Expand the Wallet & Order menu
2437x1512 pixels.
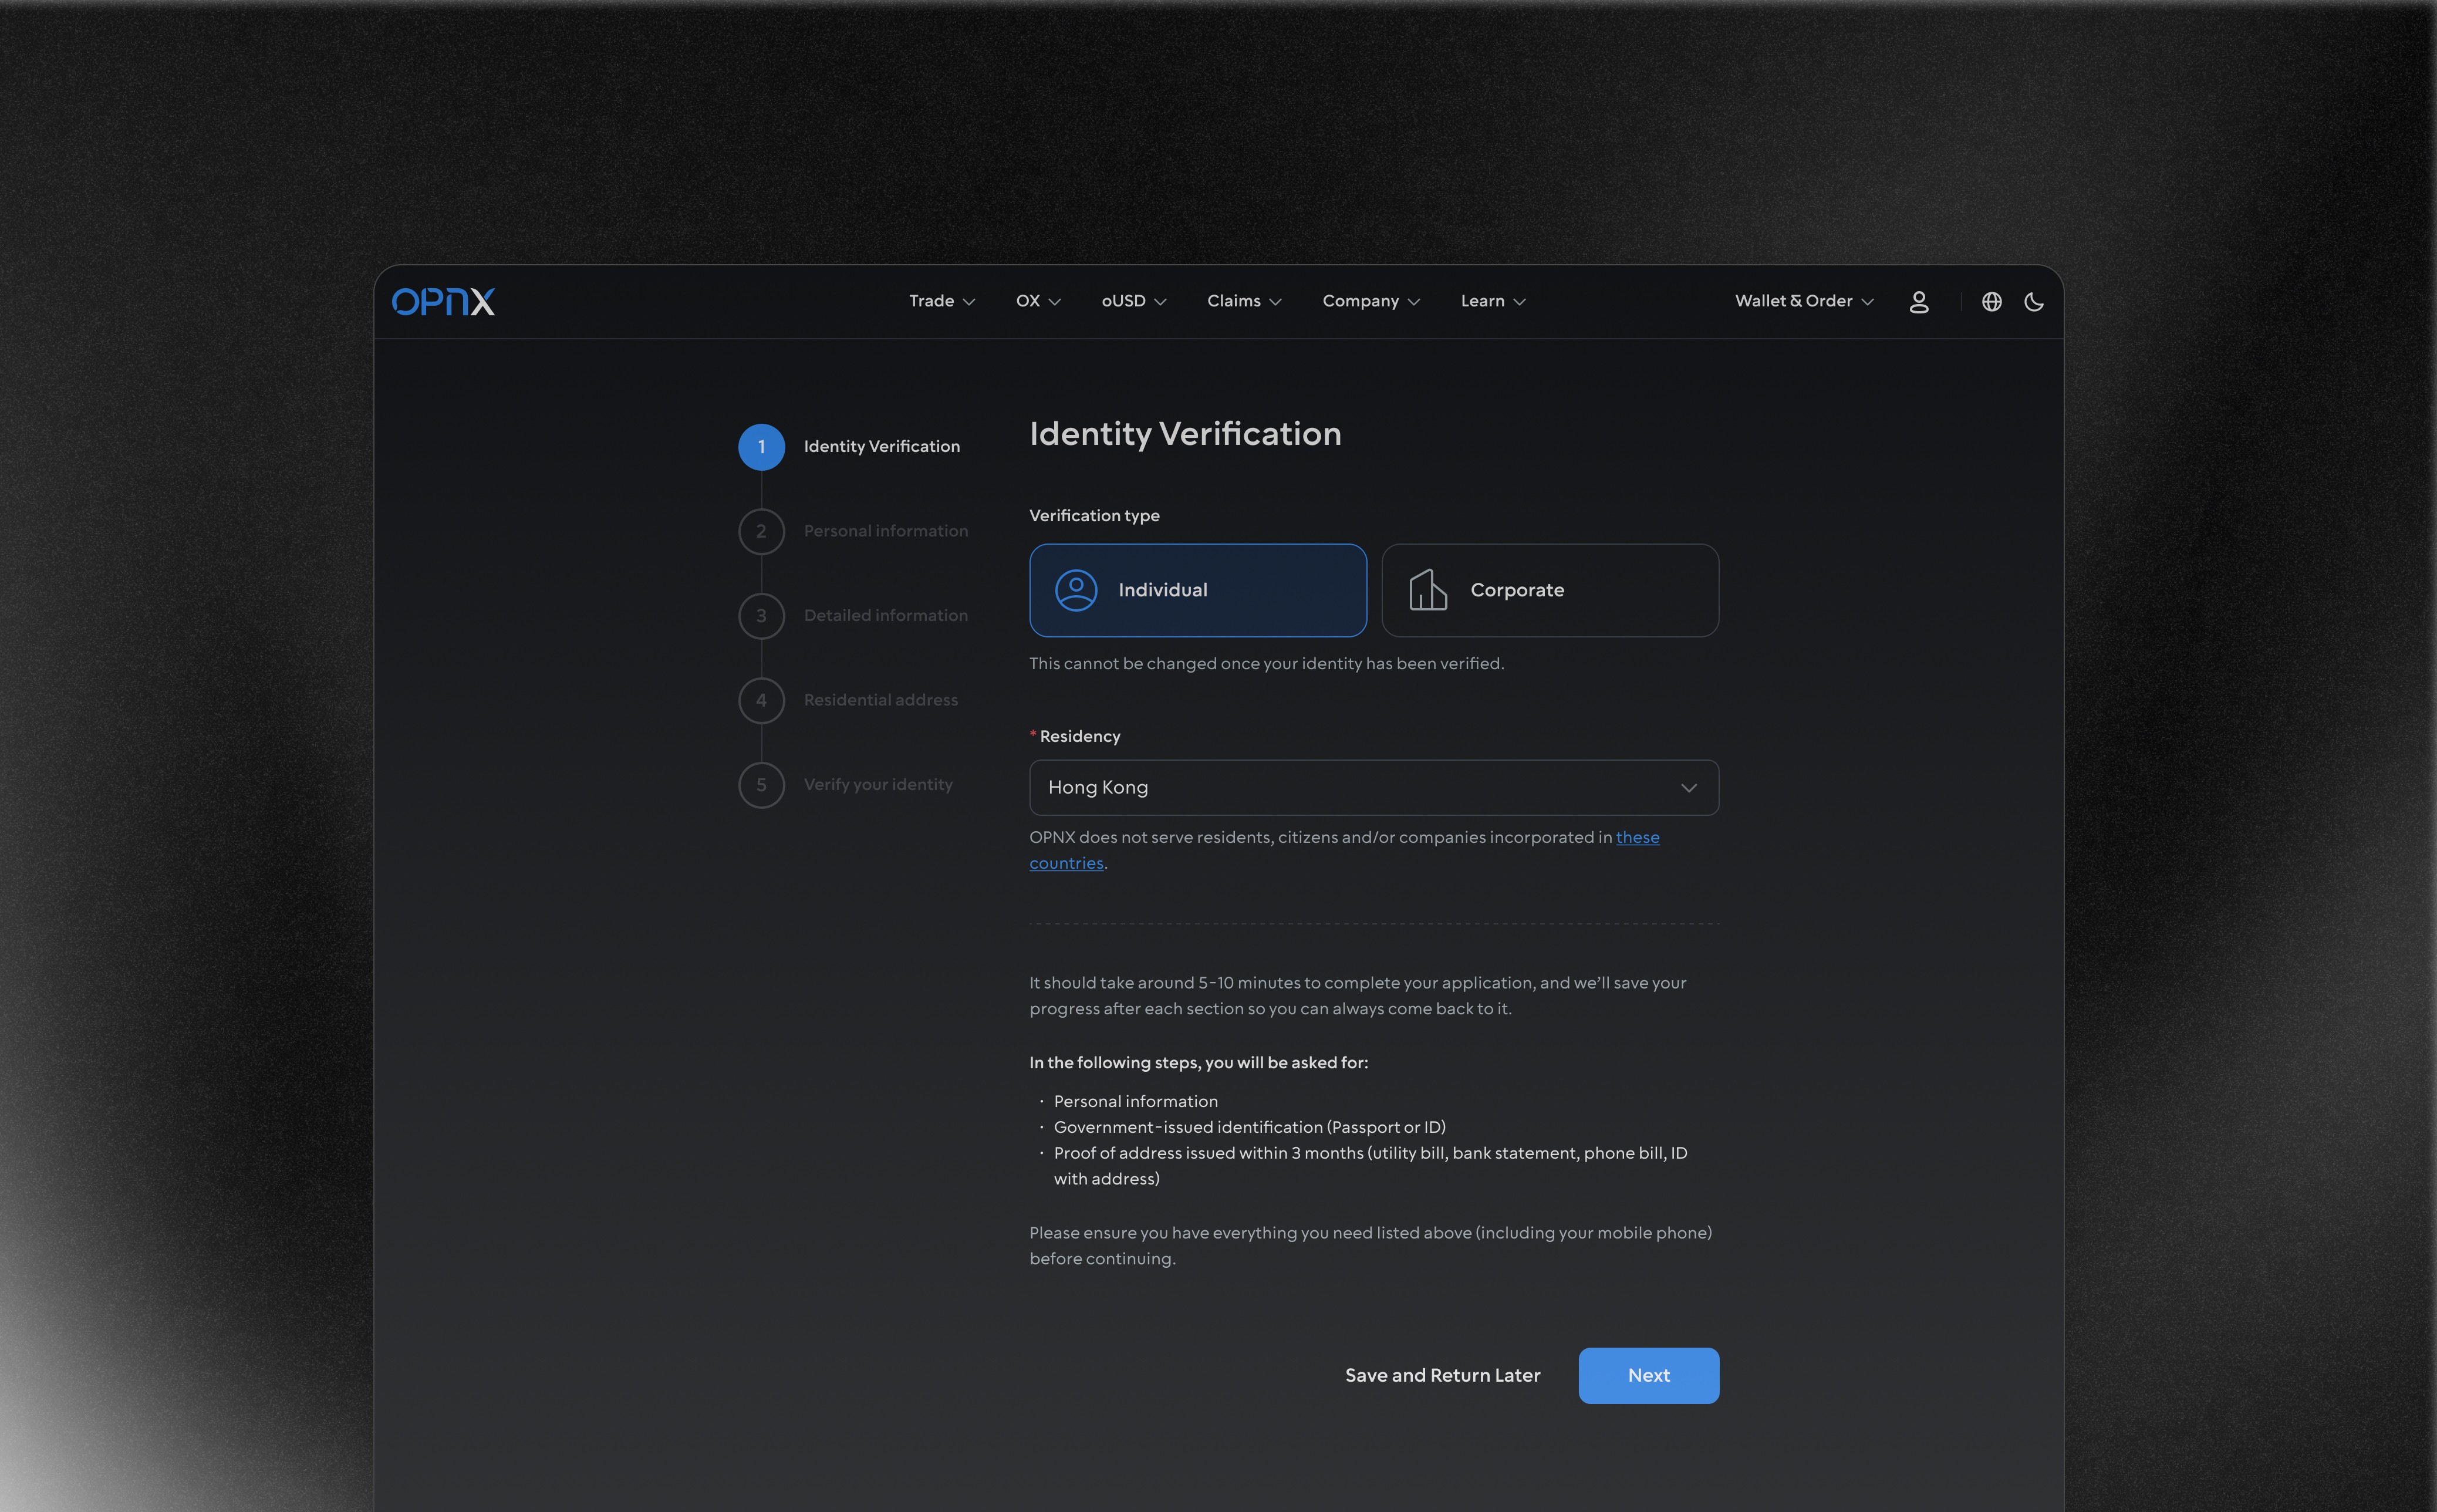[x=1803, y=301]
